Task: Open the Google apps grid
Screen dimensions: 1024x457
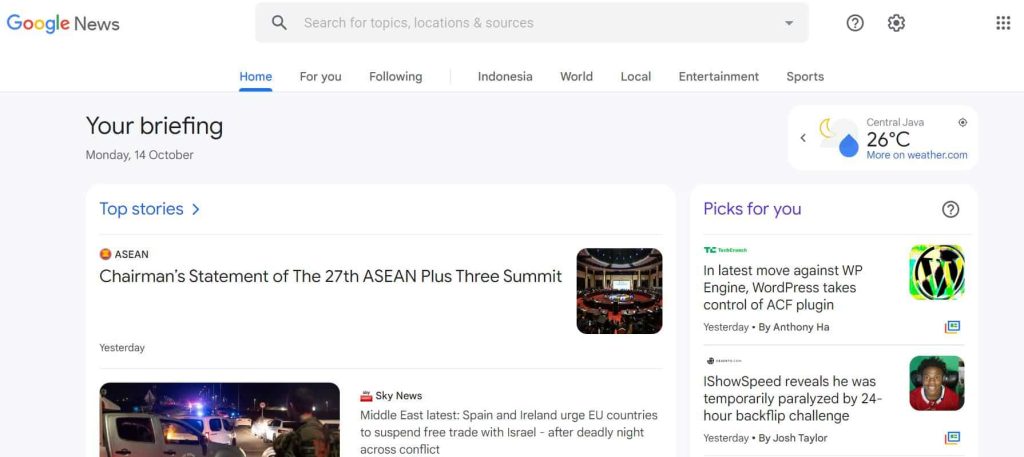Action: coord(1003,23)
